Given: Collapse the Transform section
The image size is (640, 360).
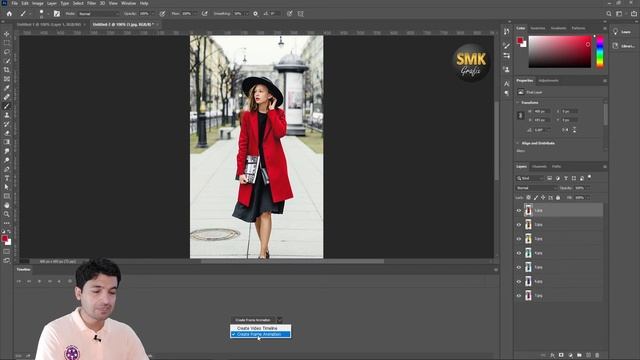Looking at the screenshot, I should point(518,102).
